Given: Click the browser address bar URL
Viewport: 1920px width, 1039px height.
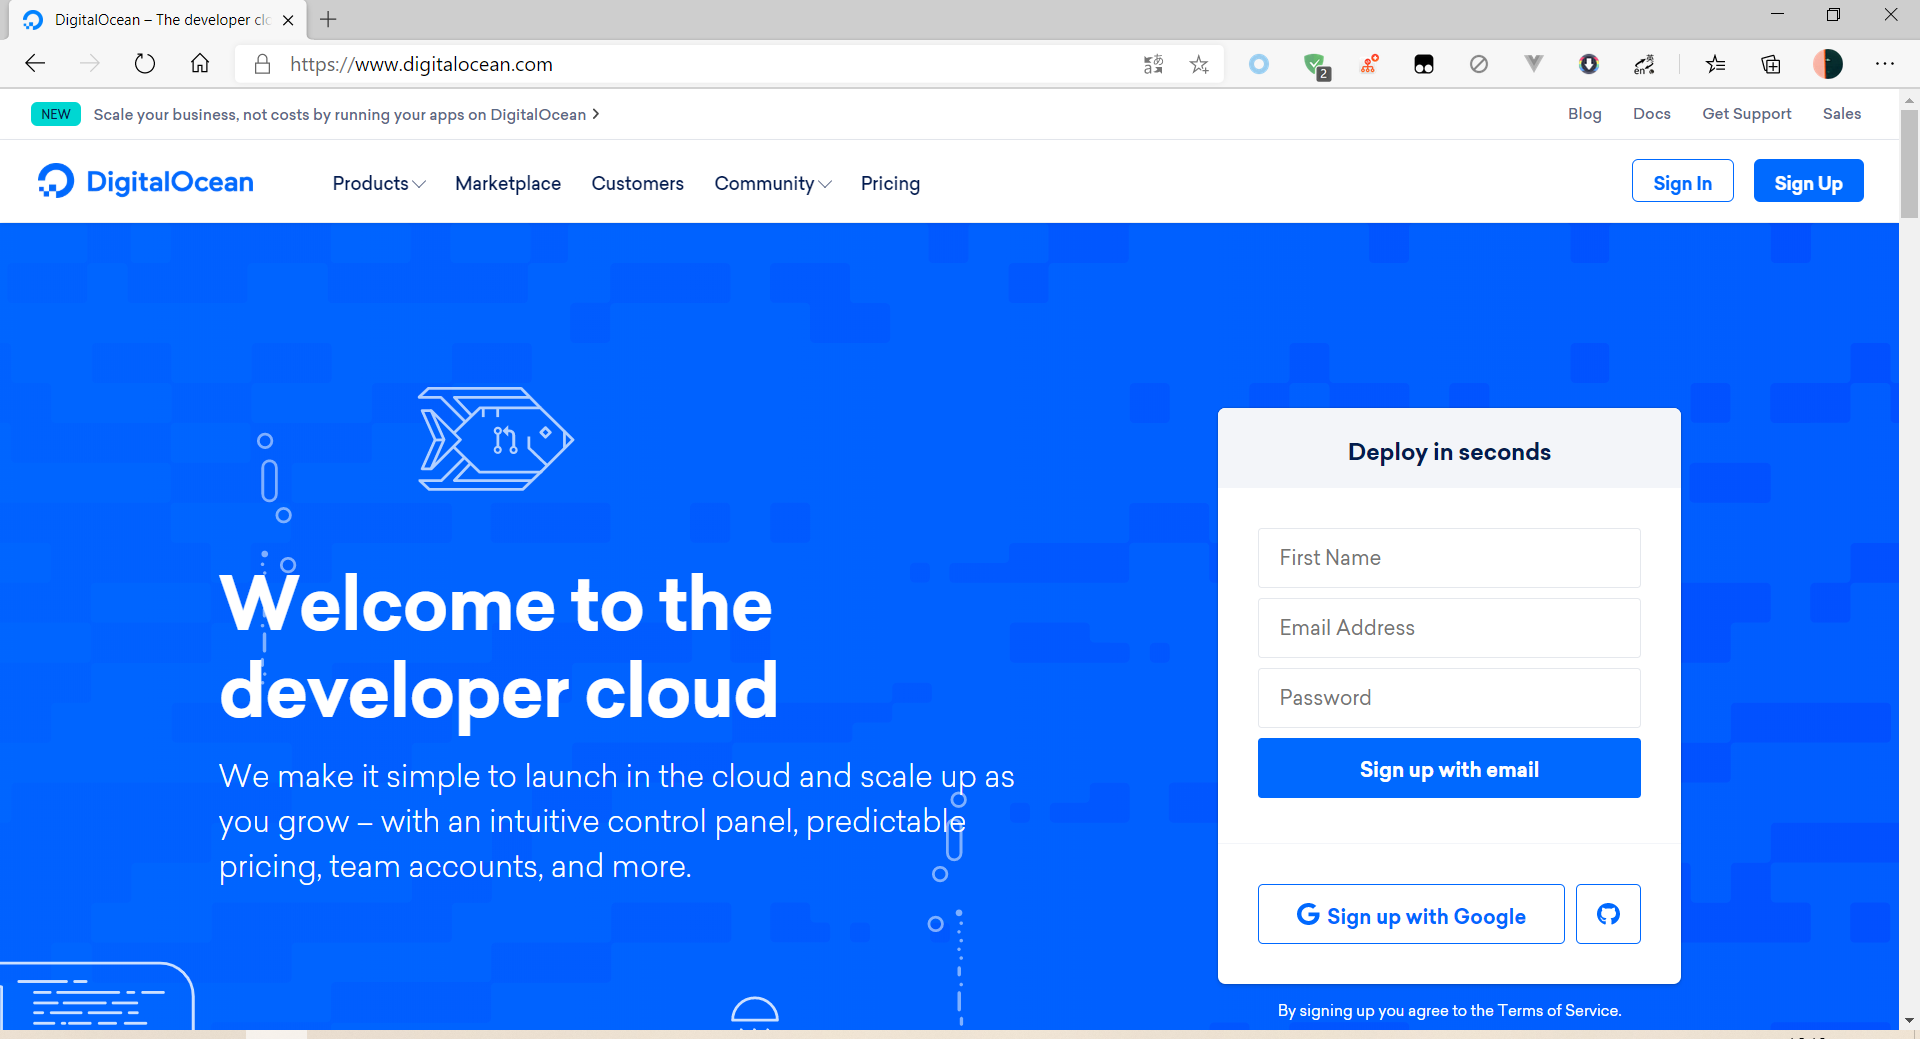Looking at the screenshot, I should click(421, 64).
